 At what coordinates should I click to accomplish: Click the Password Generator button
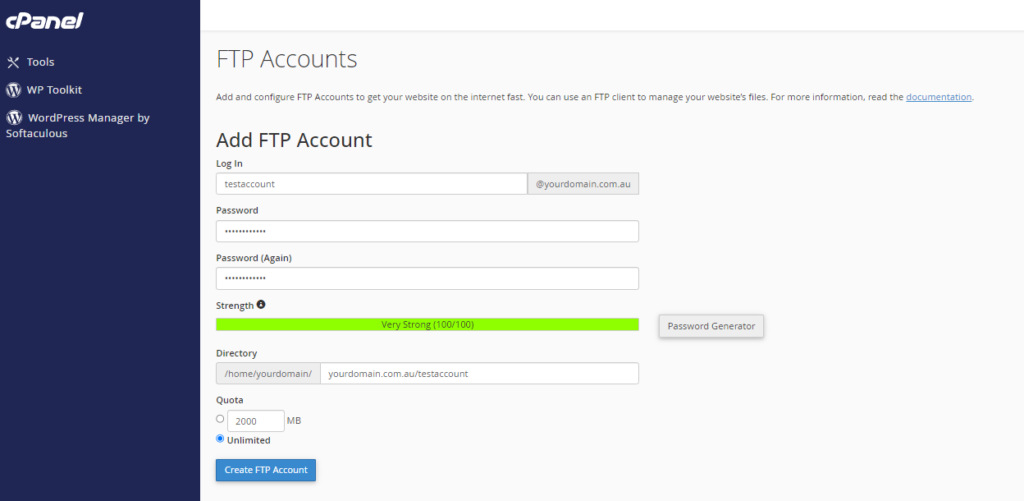[711, 326]
